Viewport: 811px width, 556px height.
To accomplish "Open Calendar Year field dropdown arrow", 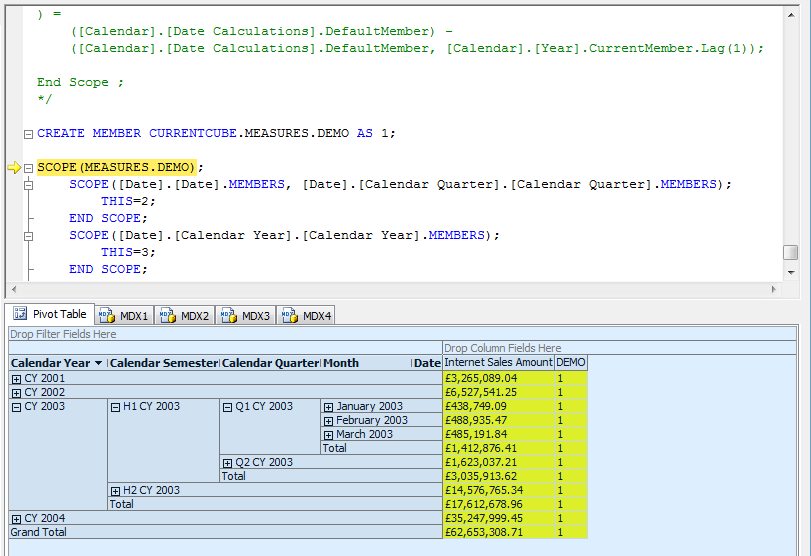I will (98, 363).
